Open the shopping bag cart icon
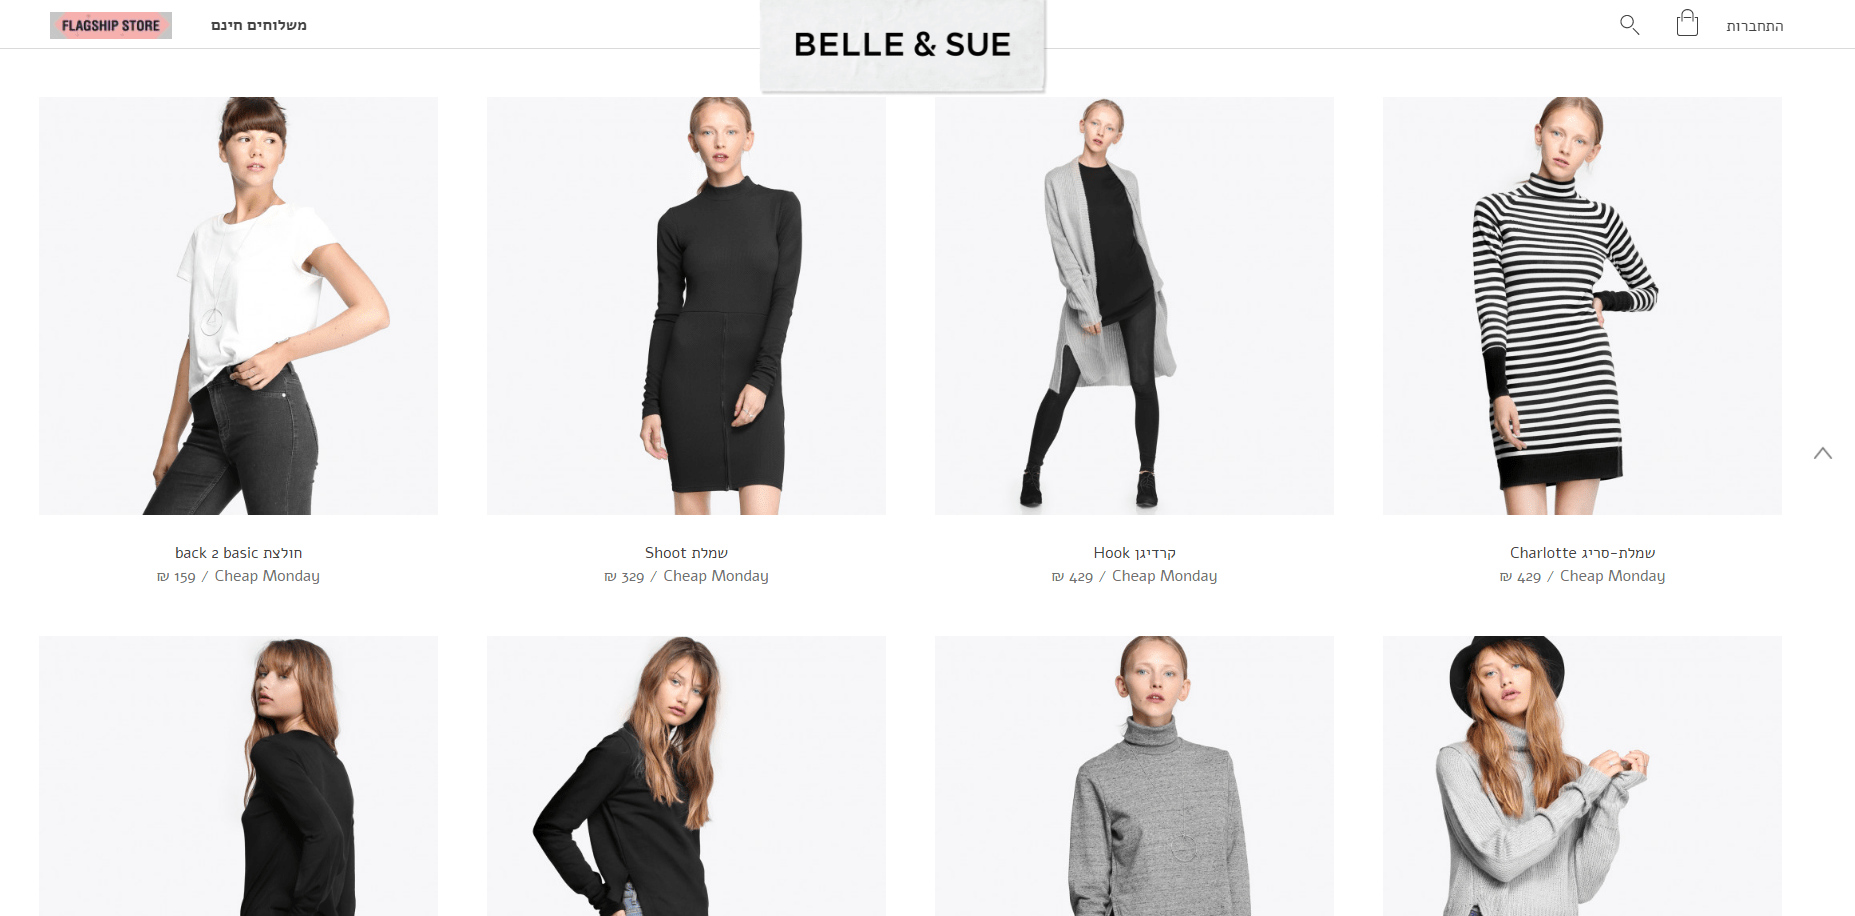Viewport: 1855px width, 916px height. pos(1687,23)
